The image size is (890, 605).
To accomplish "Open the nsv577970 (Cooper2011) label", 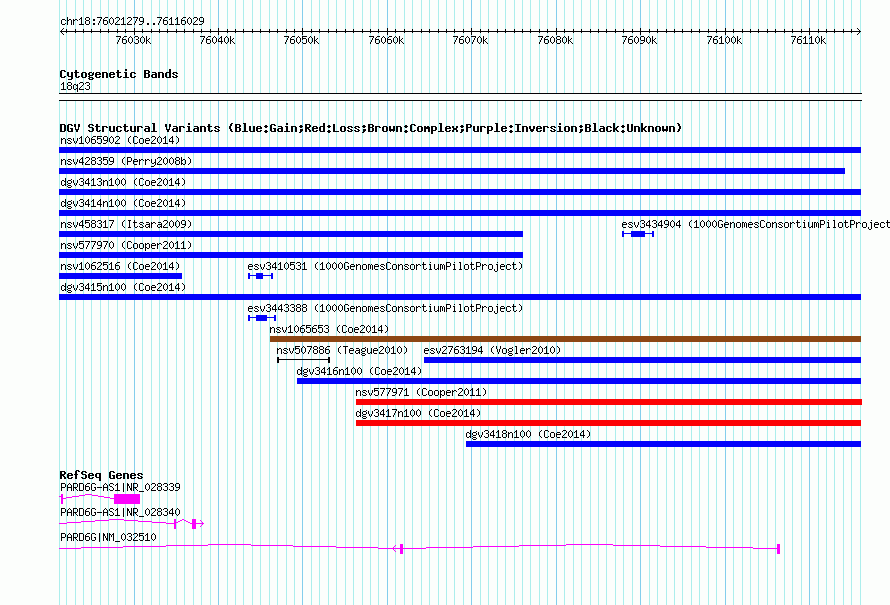I will [x=126, y=245].
